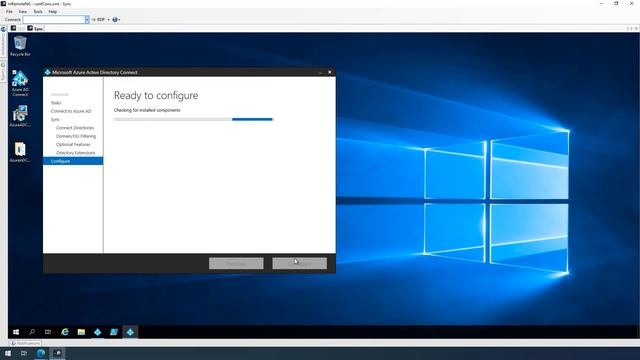This screenshot has height=360, width=640.
Task: Maximize the mRemoteNG window
Action: coord(616,4)
